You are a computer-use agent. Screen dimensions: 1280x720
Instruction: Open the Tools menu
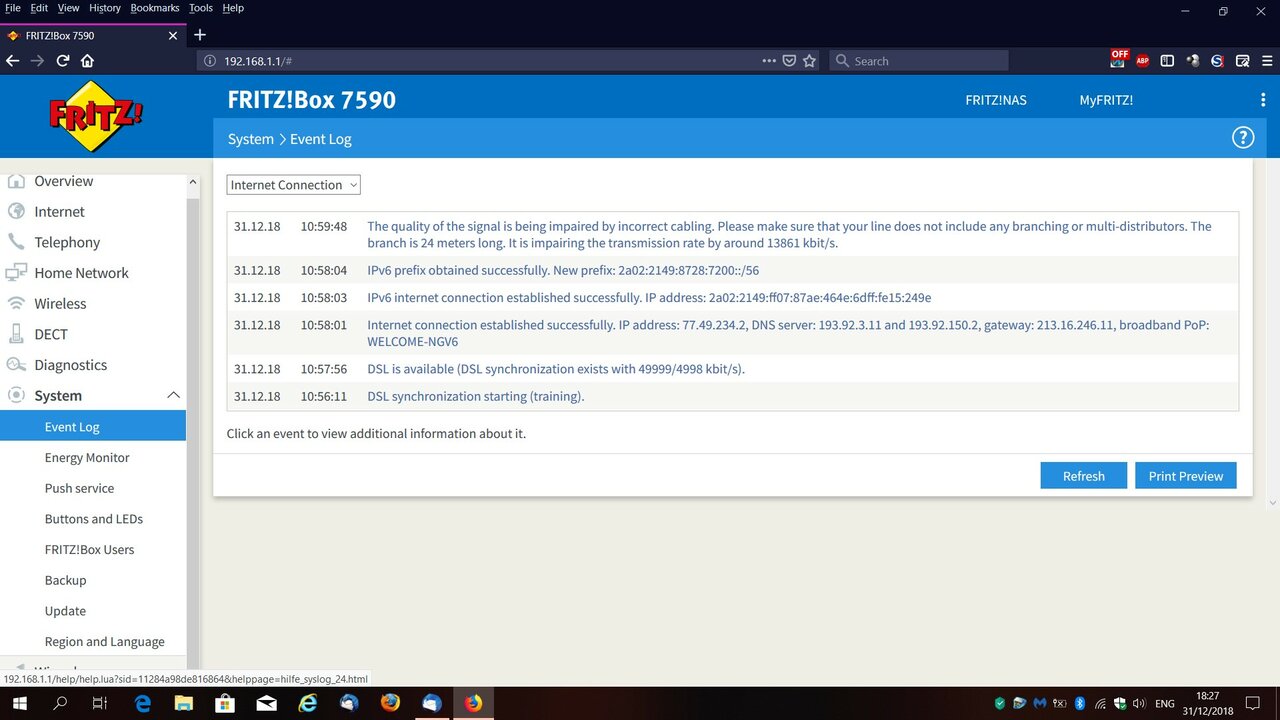coord(201,8)
